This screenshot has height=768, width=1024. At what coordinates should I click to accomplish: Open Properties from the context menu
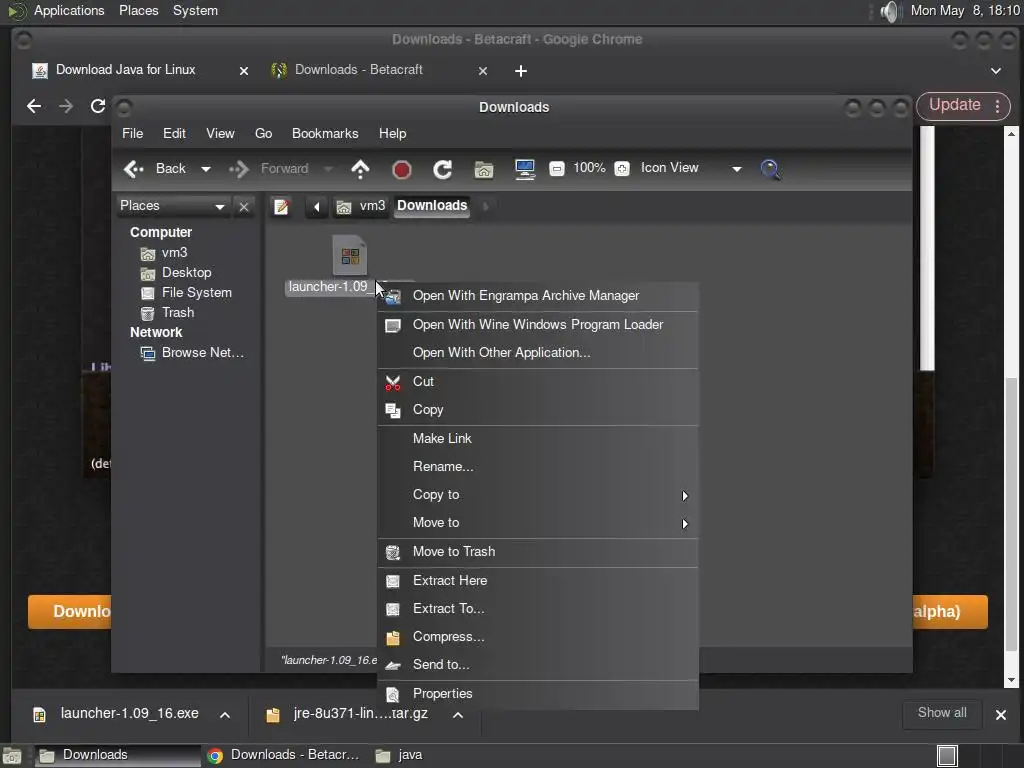[538, 694]
